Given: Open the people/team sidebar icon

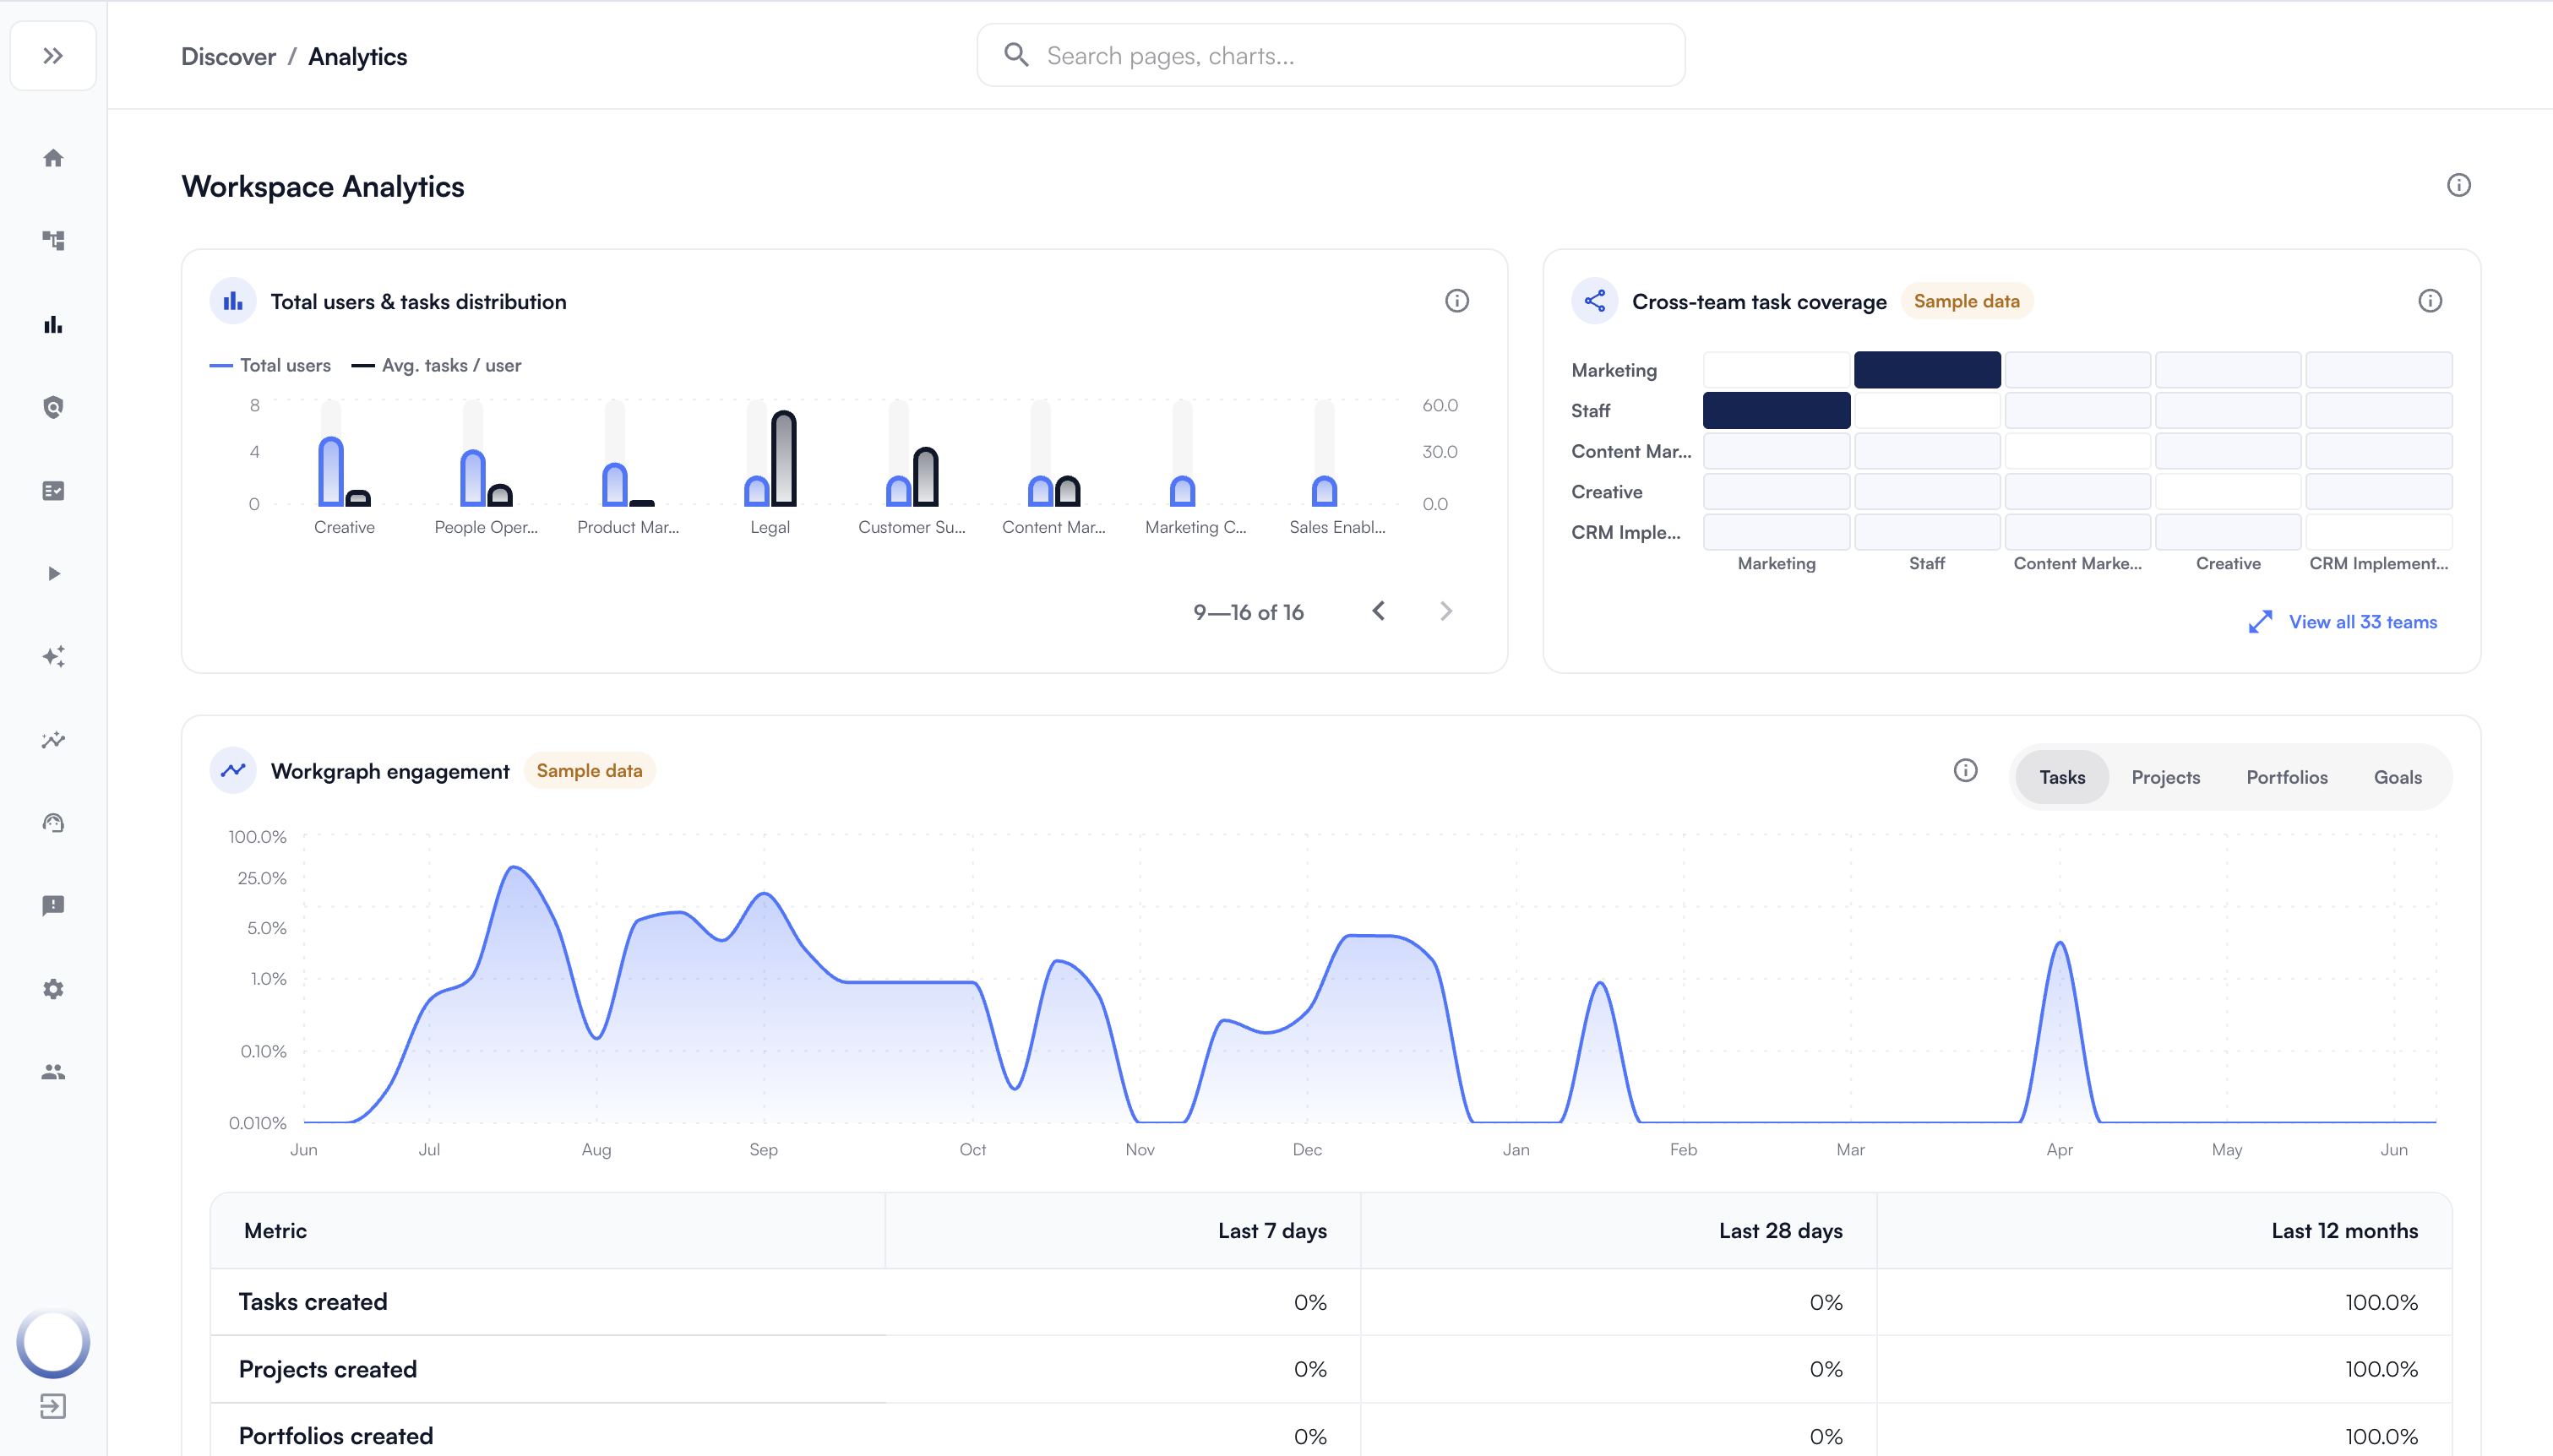Looking at the screenshot, I should coord(53,1072).
